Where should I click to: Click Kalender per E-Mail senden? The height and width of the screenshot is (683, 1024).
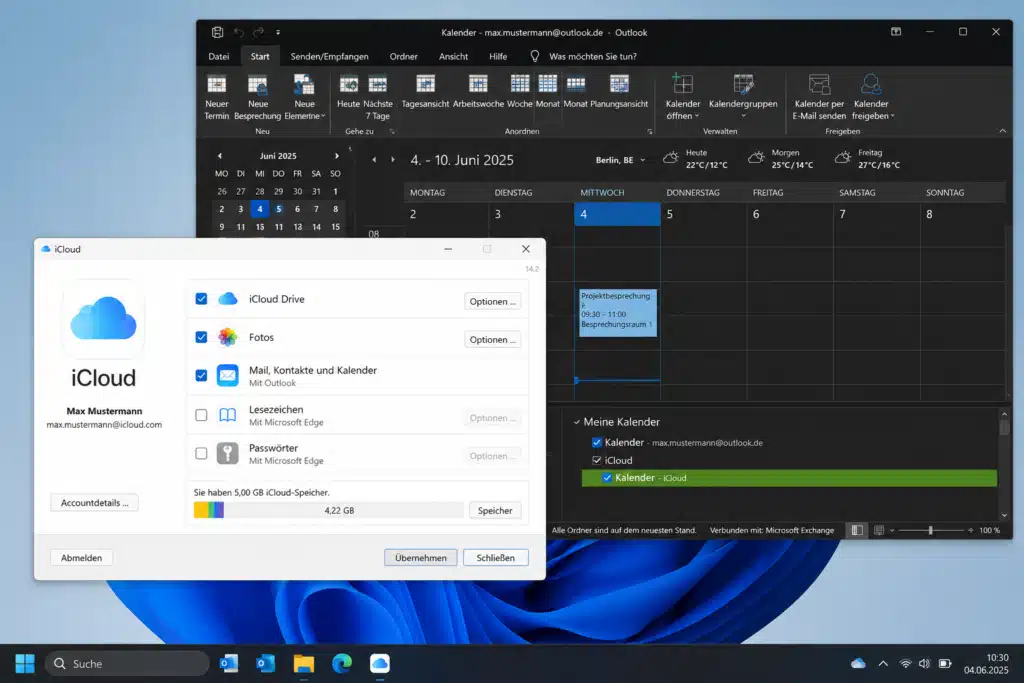pos(819,97)
